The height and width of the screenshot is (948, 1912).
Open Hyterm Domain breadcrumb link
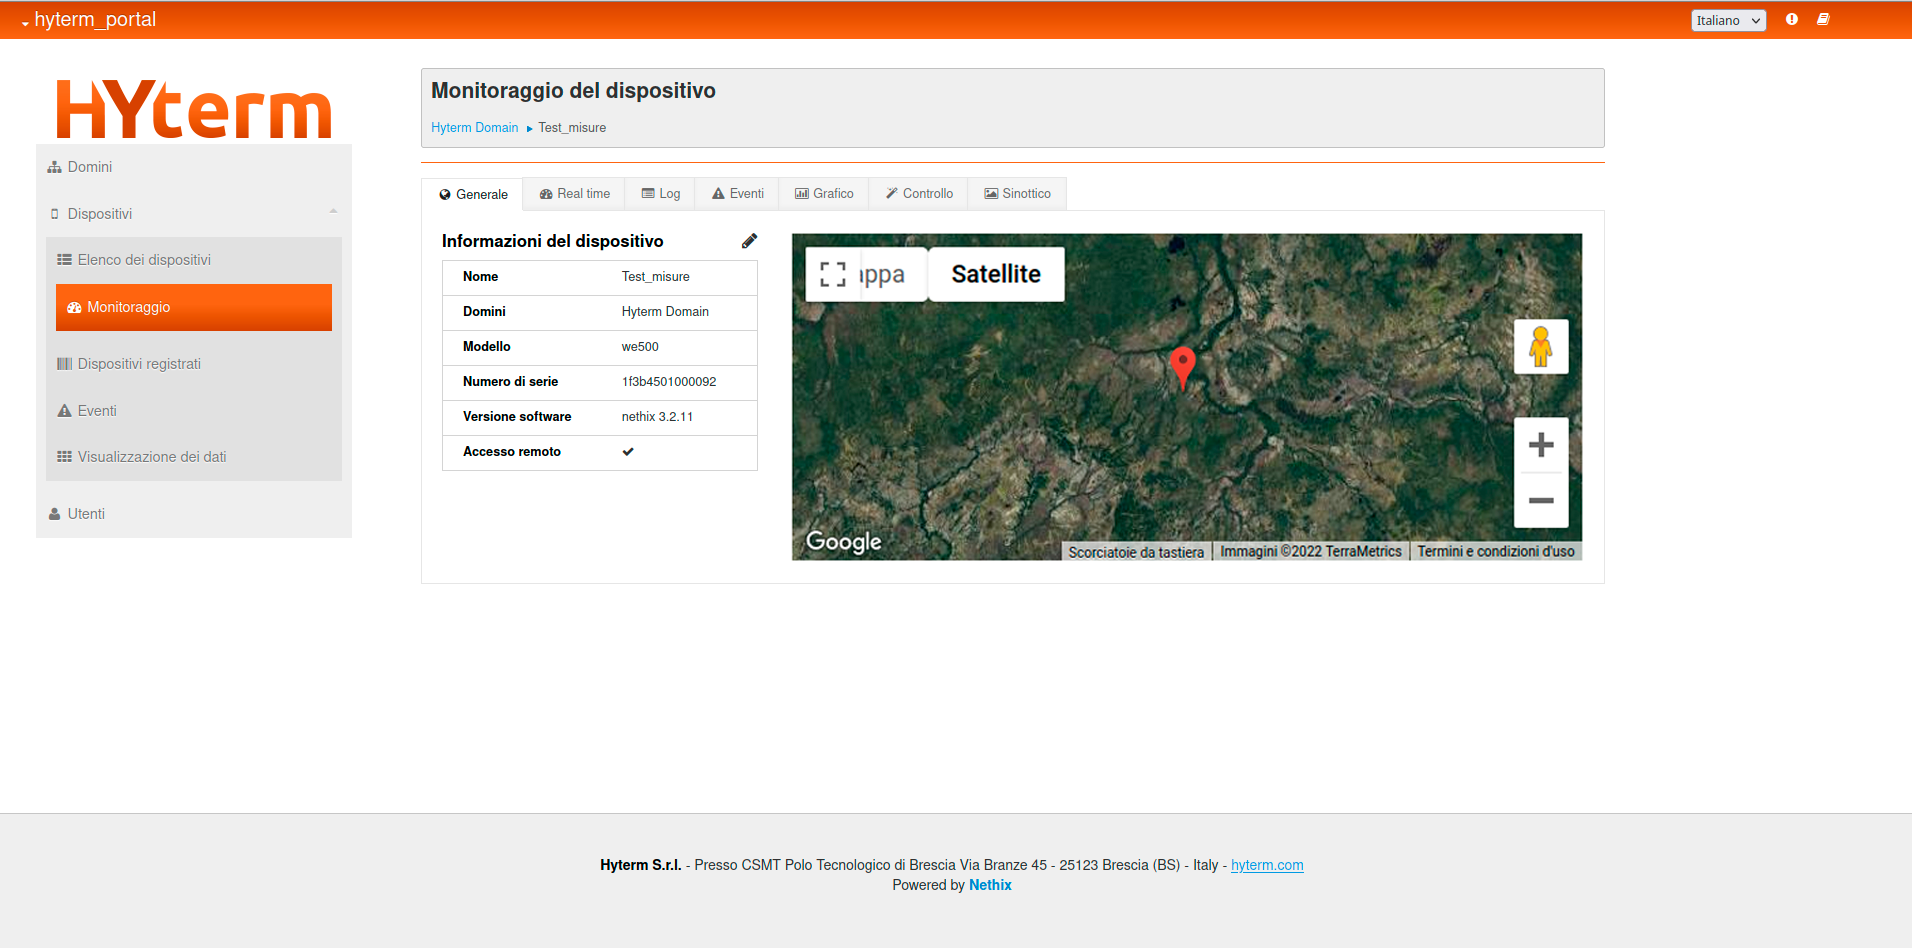[474, 128]
